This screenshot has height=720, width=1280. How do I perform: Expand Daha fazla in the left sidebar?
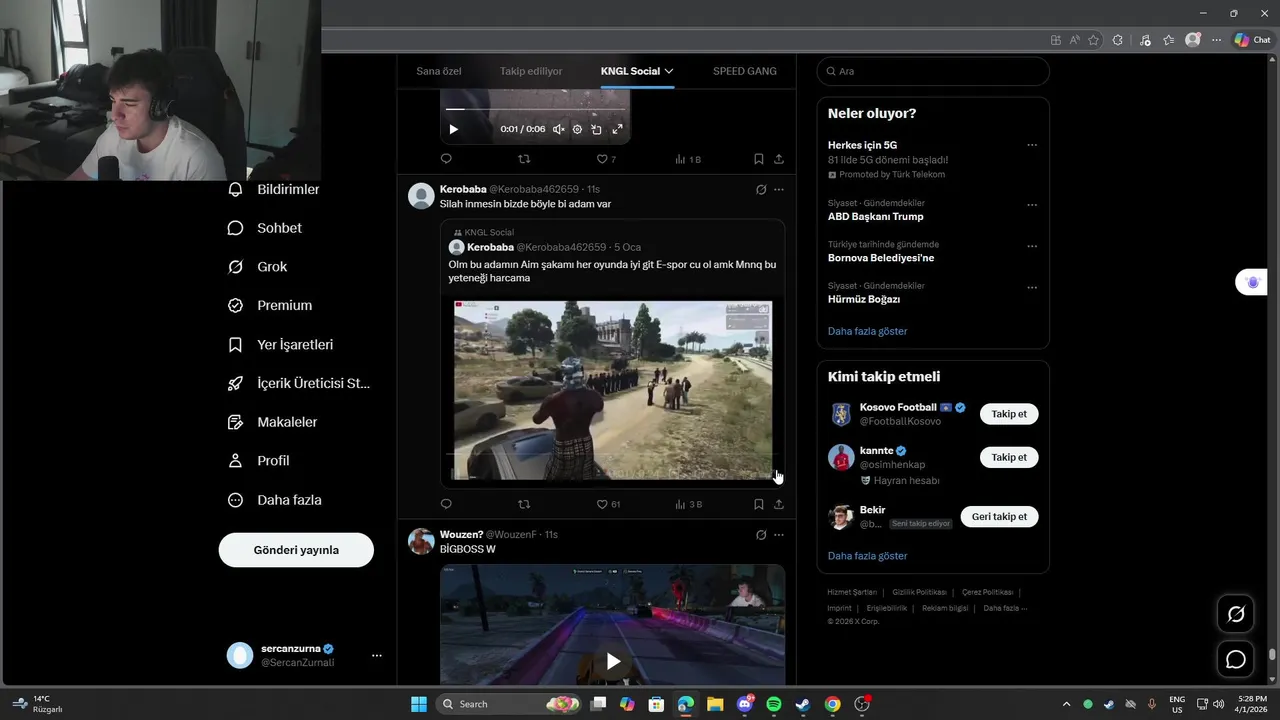275,500
